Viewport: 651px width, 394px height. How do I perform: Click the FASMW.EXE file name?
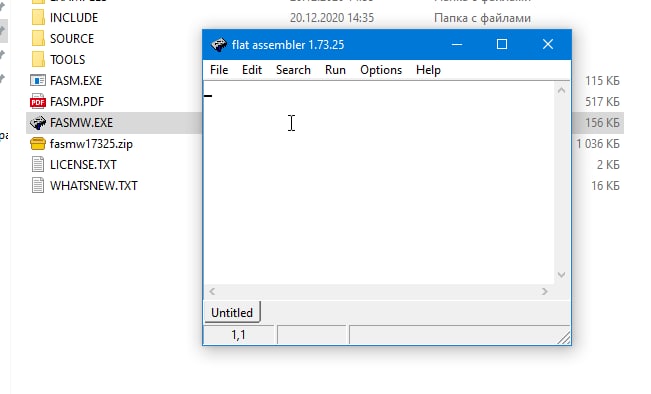(x=81, y=123)
